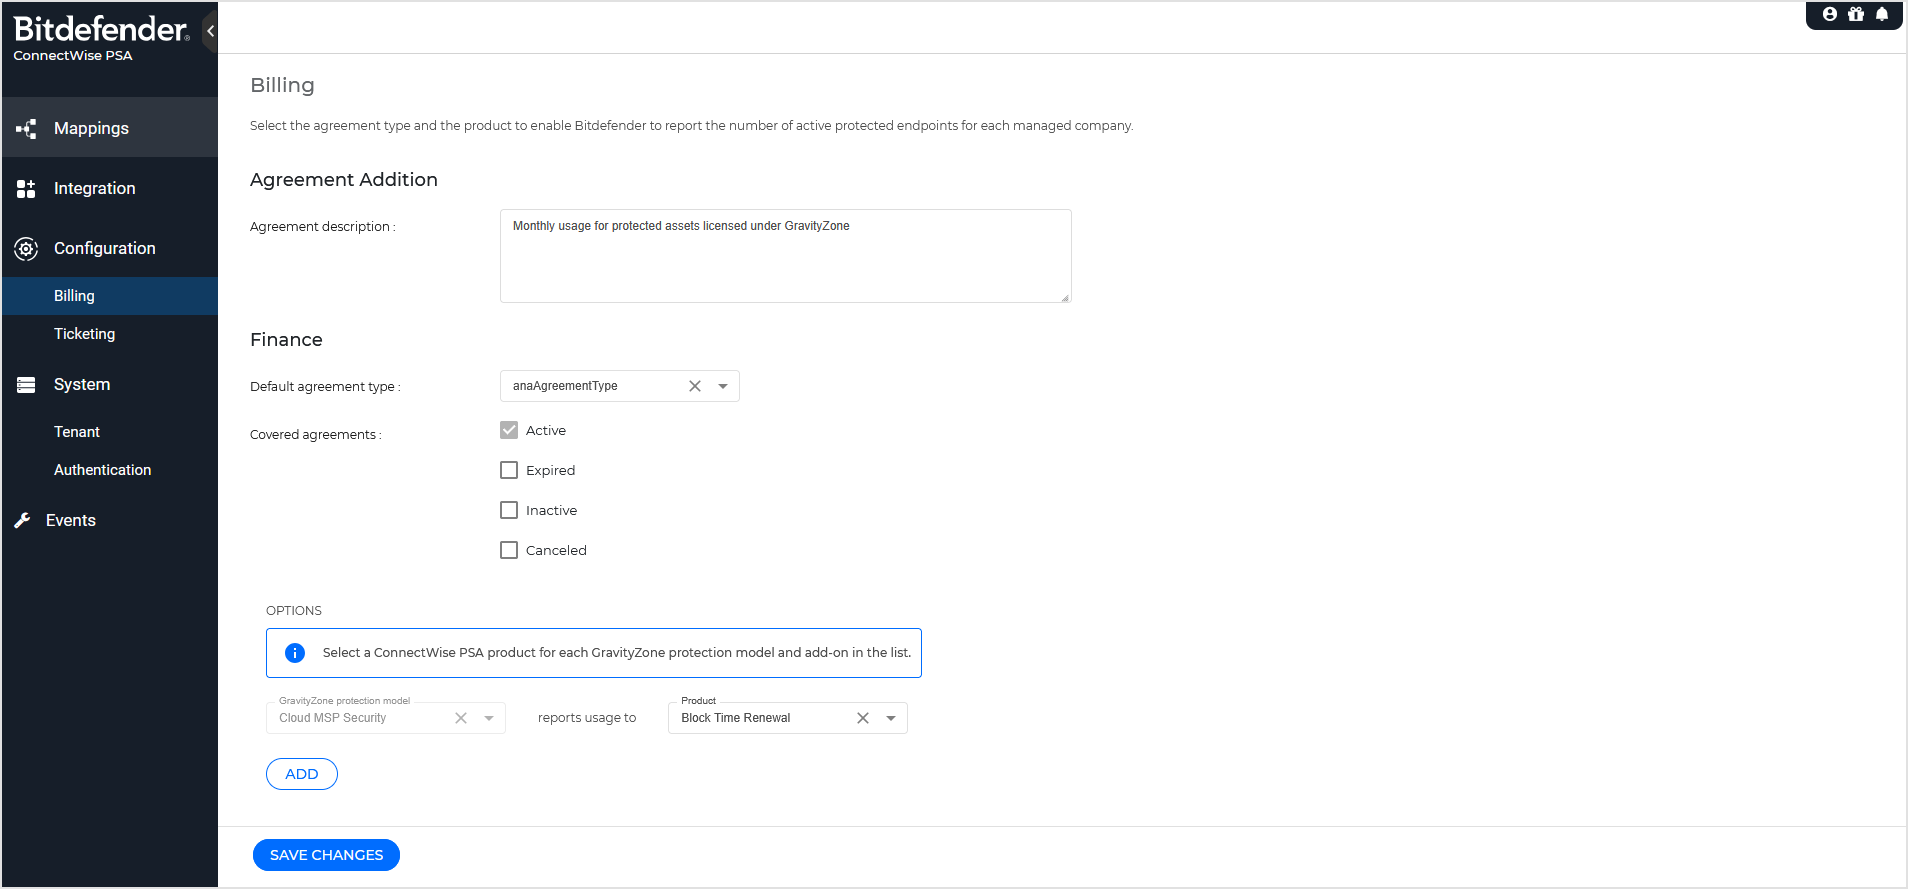Go to the Integration section

[110, 188]
